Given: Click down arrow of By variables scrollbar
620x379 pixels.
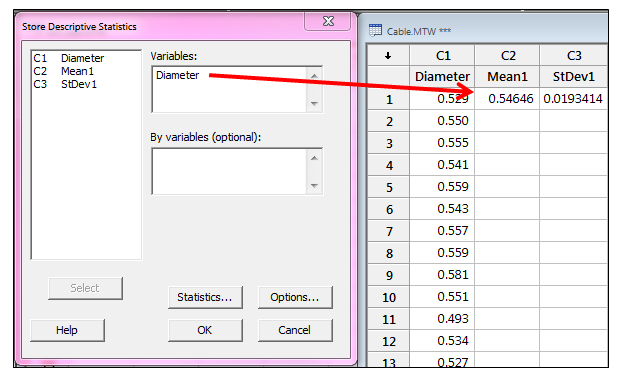Looking at the screenshot, I should [x=314, y=186].
